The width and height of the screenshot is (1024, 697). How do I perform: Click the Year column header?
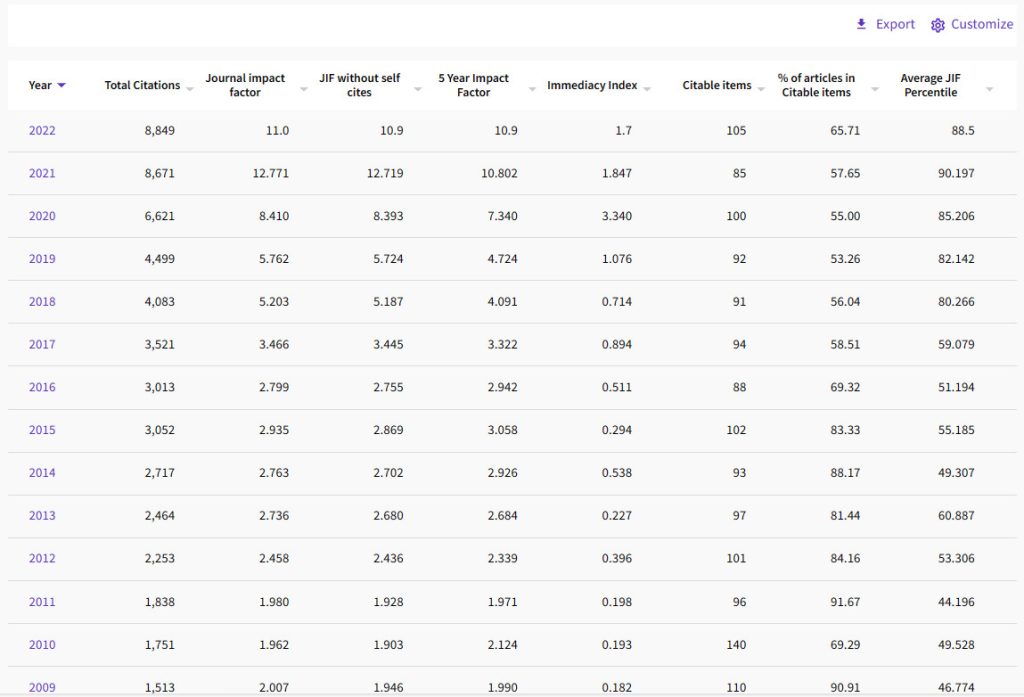40,85
